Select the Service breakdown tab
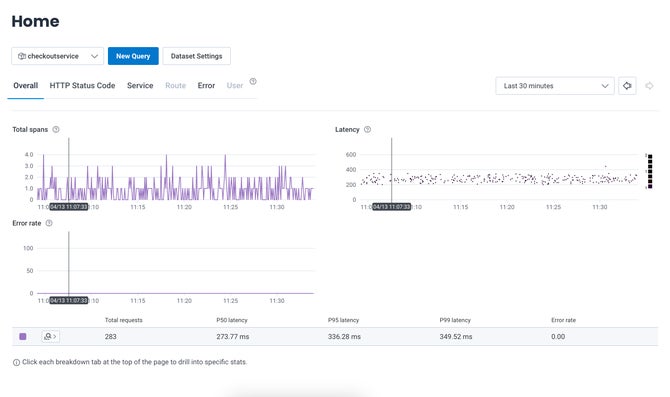The width and height of the screenshot is (670, 397). click(x=140, y=85)
